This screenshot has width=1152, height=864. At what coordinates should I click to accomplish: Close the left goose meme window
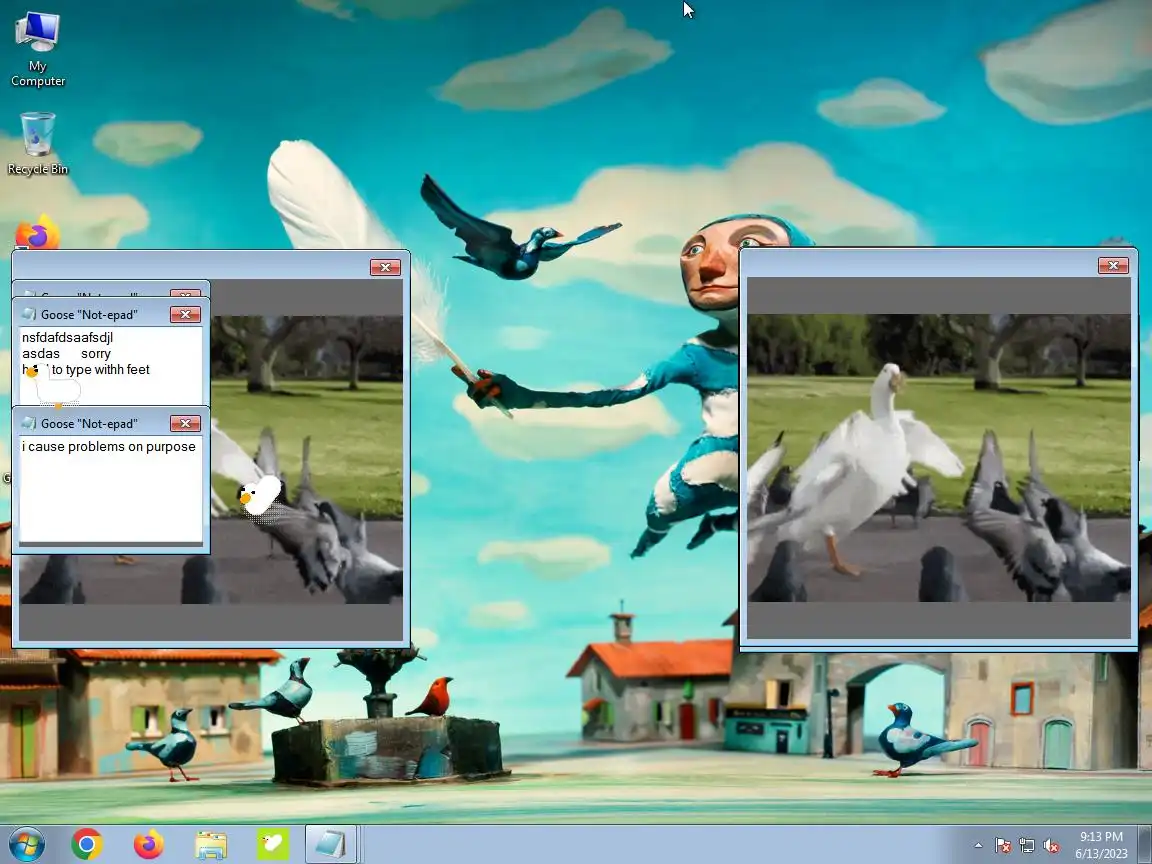pyautogui.click(x=385, y=267)
